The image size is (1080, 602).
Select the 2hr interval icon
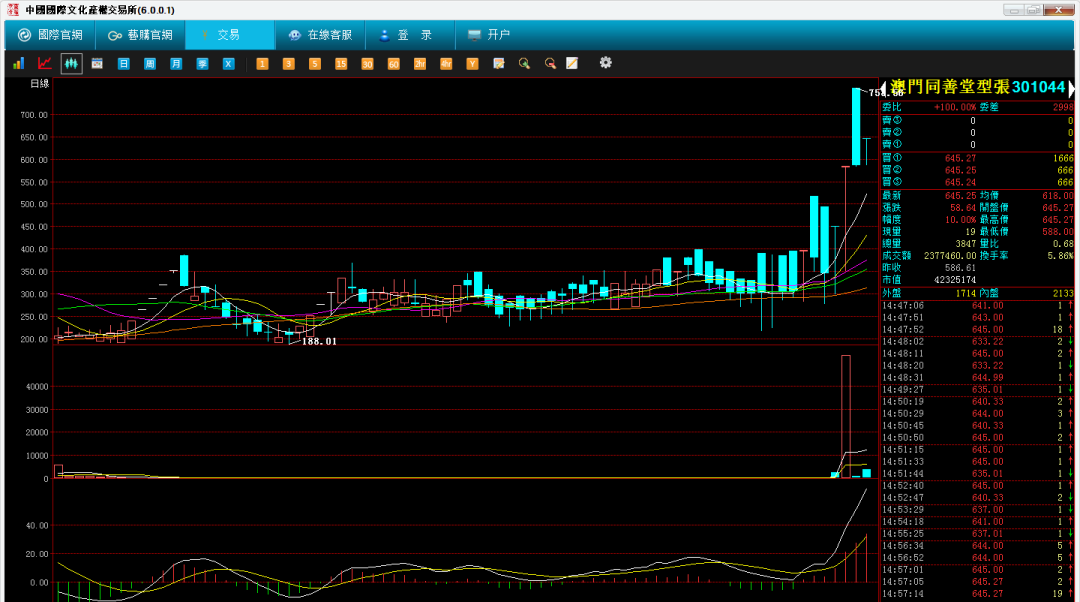click(x=419, y=63)
